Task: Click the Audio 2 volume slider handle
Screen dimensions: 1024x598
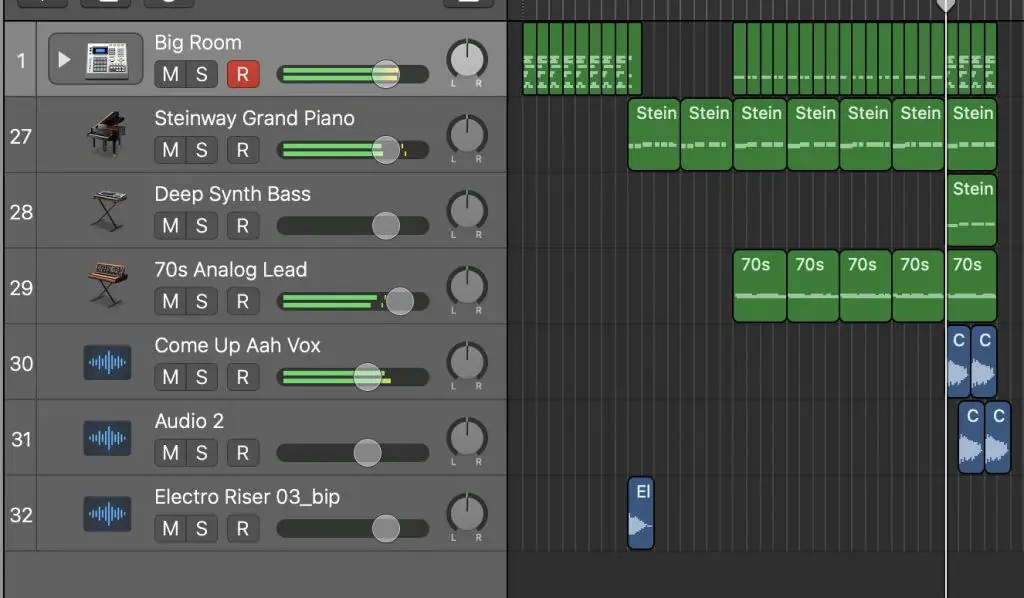Action: pyautogui.click(x=368, y=453)
